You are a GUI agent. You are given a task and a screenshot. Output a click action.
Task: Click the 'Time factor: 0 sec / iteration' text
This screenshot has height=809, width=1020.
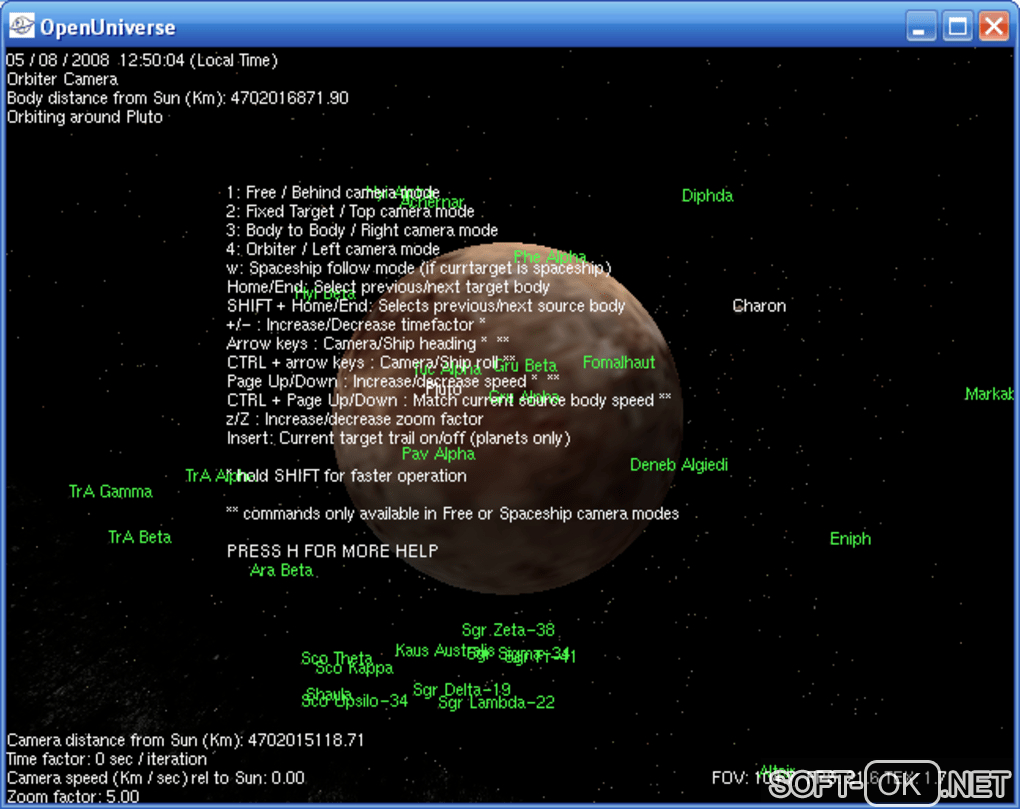107,759
